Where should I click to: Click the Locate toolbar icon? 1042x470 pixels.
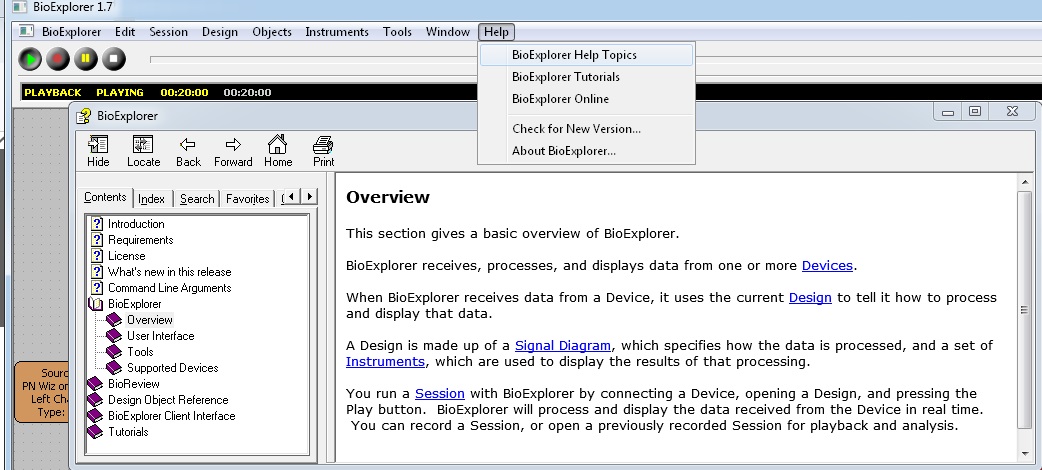click(143, 151)
